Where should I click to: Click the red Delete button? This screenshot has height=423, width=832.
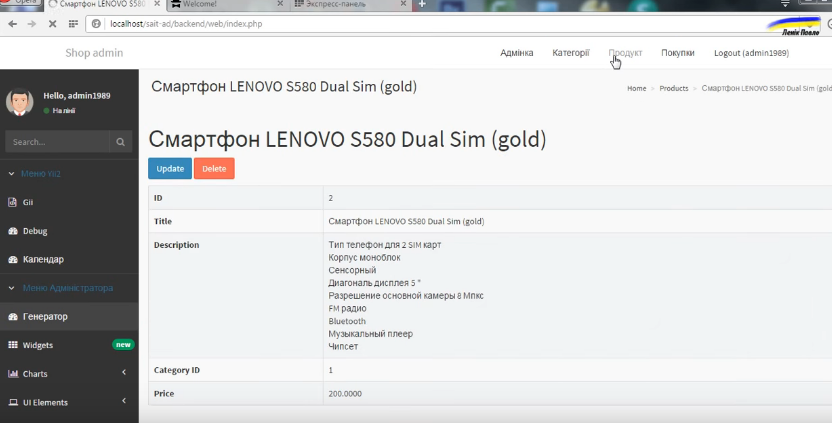[214, 168]
